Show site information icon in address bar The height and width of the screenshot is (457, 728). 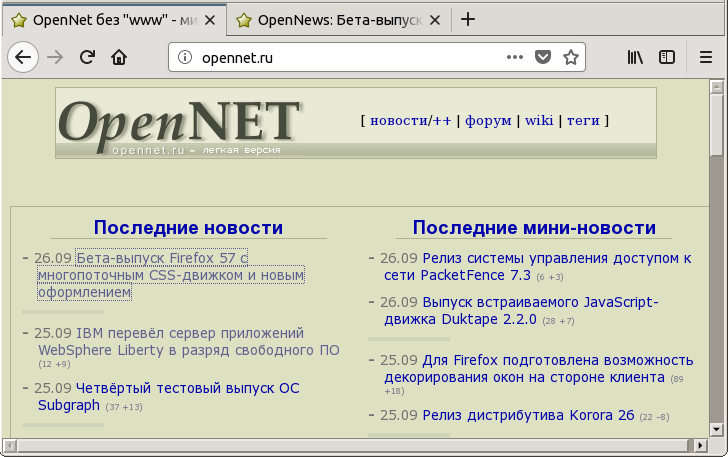[x=185, y=57]
